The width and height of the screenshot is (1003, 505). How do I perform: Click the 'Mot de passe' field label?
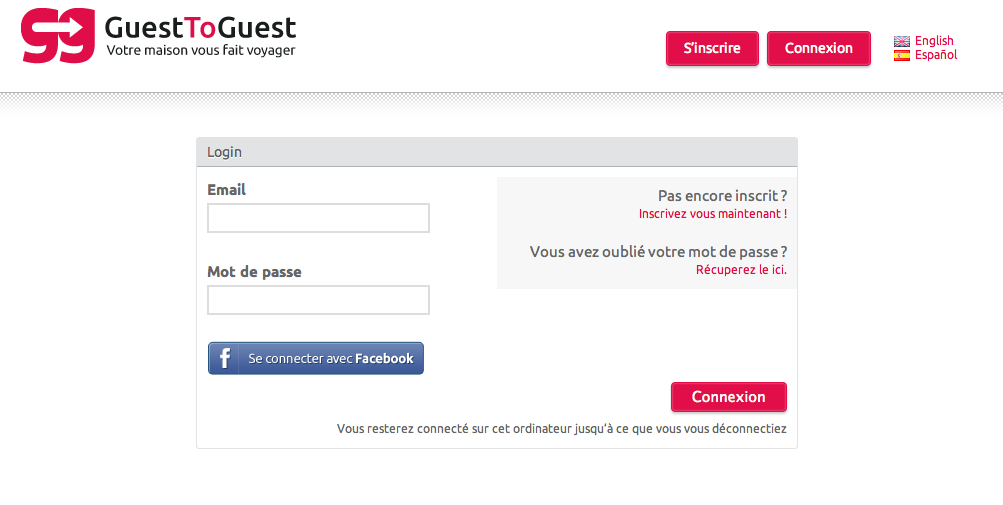254,272
